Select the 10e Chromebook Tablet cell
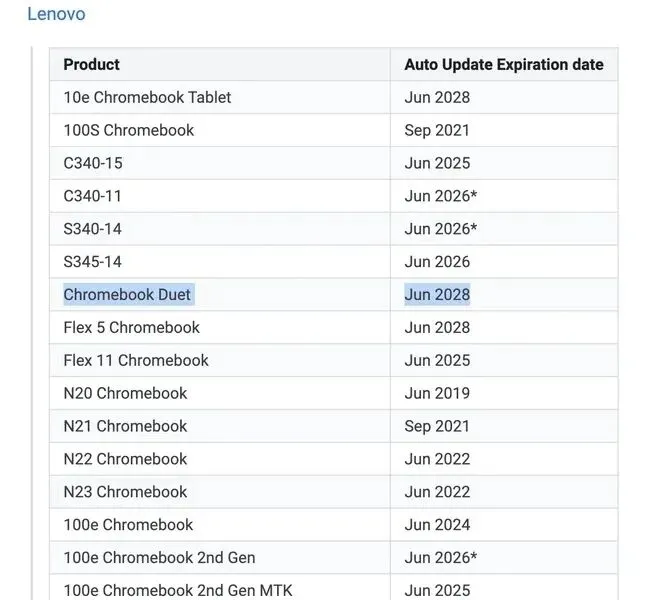Image resolution: width=648 pixels, height=600 pixels. [147, 98]
